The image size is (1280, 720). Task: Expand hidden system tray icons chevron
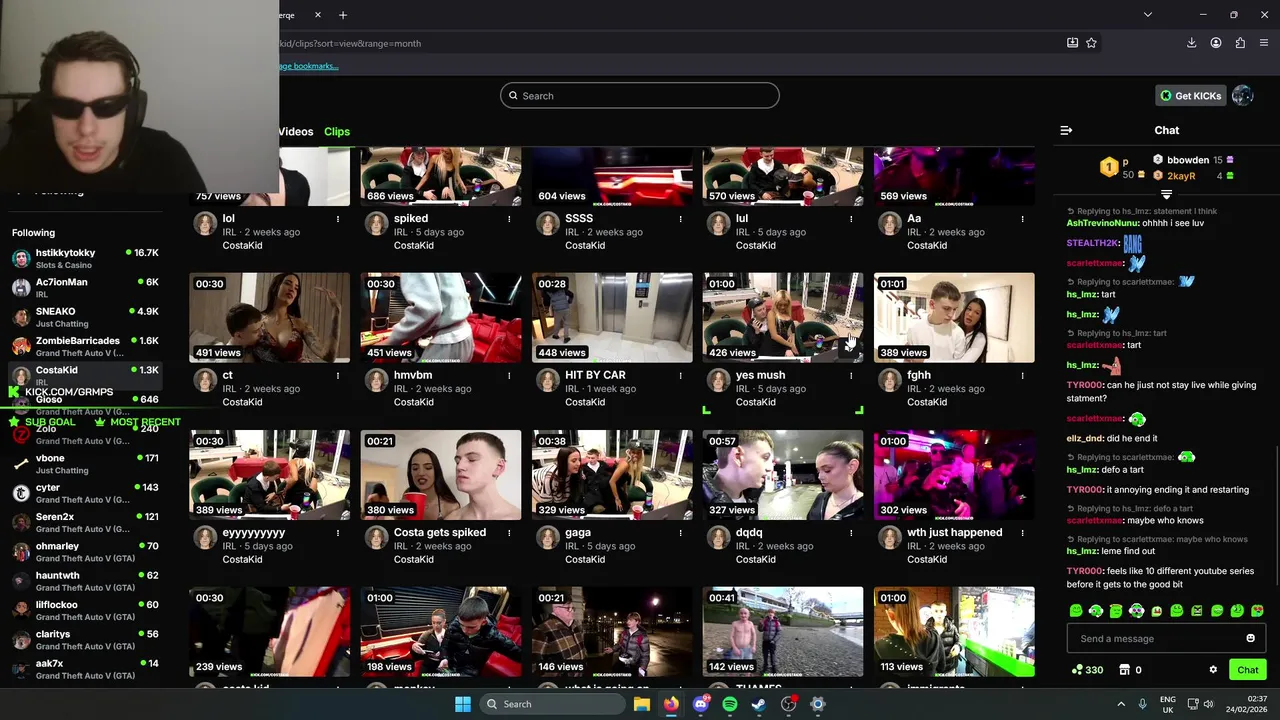[x=1120, y=704]
